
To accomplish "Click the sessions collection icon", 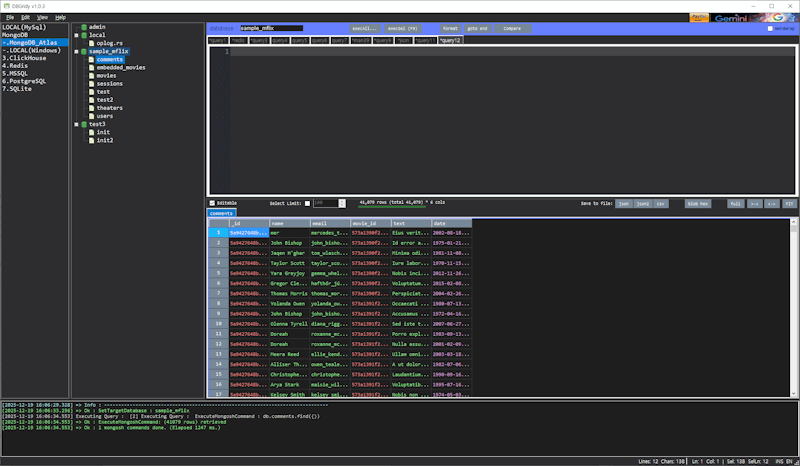I will [92, 84].
